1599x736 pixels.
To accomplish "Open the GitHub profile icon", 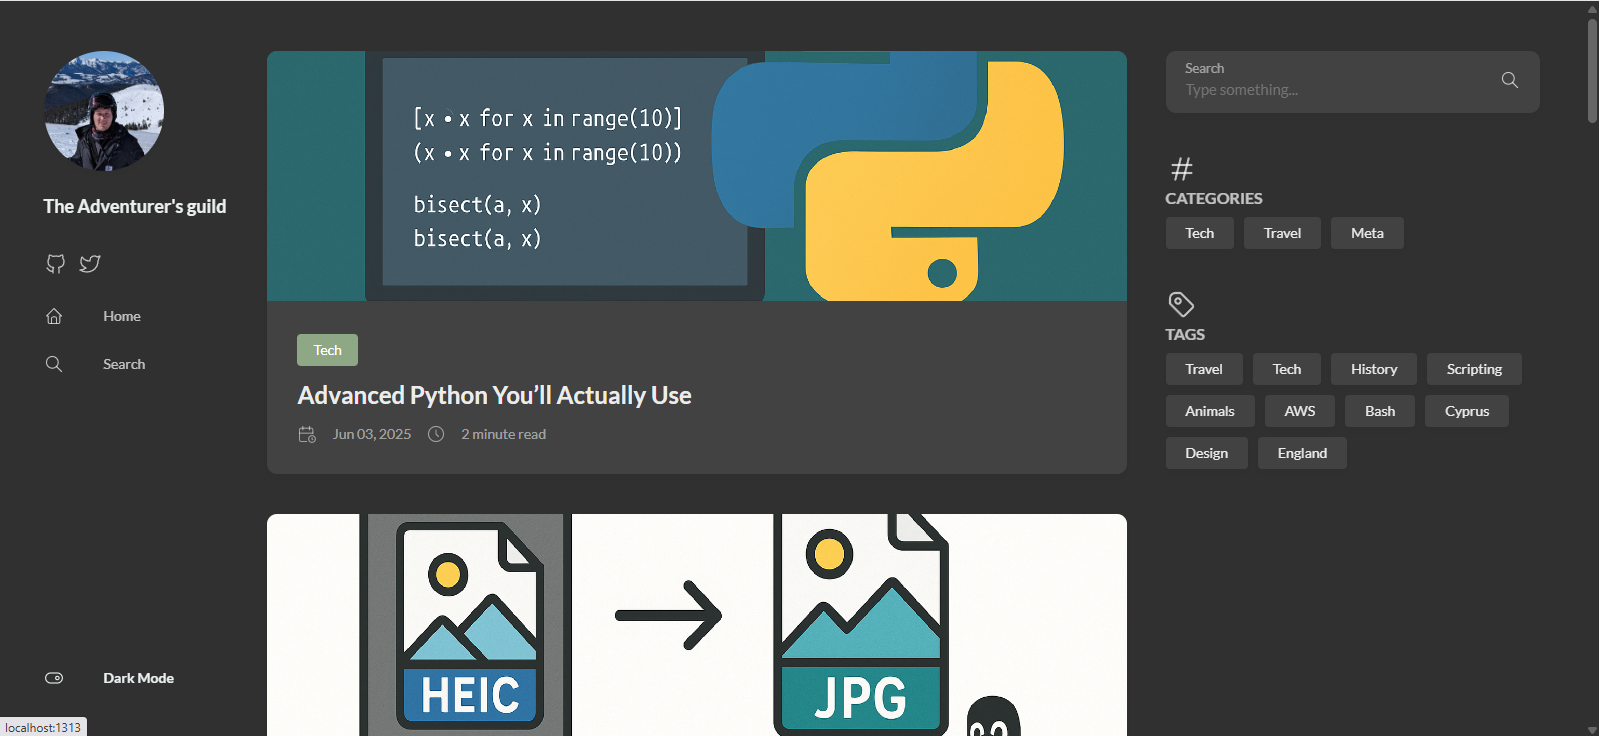I will tap(55, 264).
